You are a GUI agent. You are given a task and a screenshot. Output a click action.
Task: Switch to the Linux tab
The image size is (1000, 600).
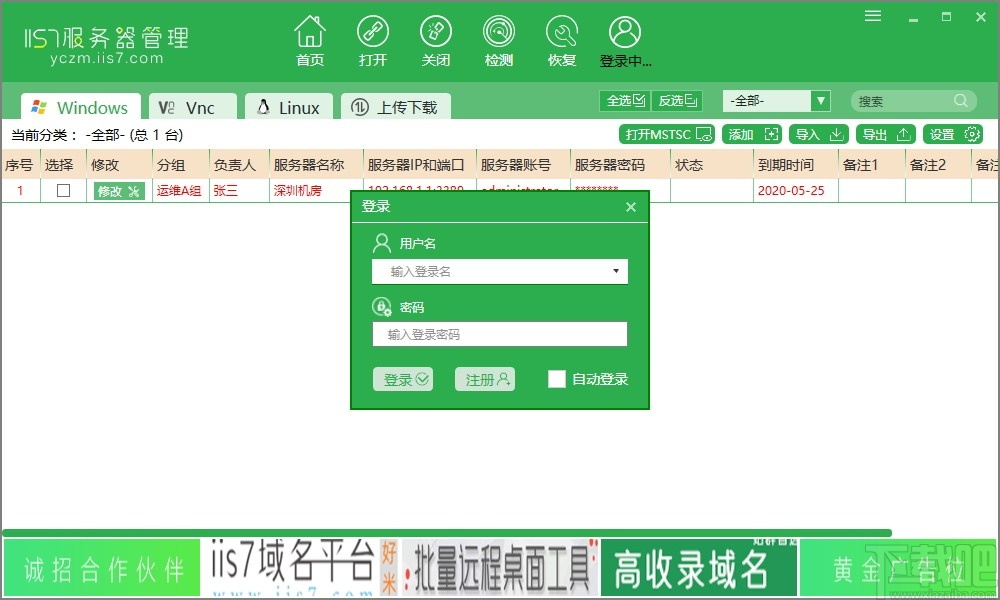pos(288,105)
